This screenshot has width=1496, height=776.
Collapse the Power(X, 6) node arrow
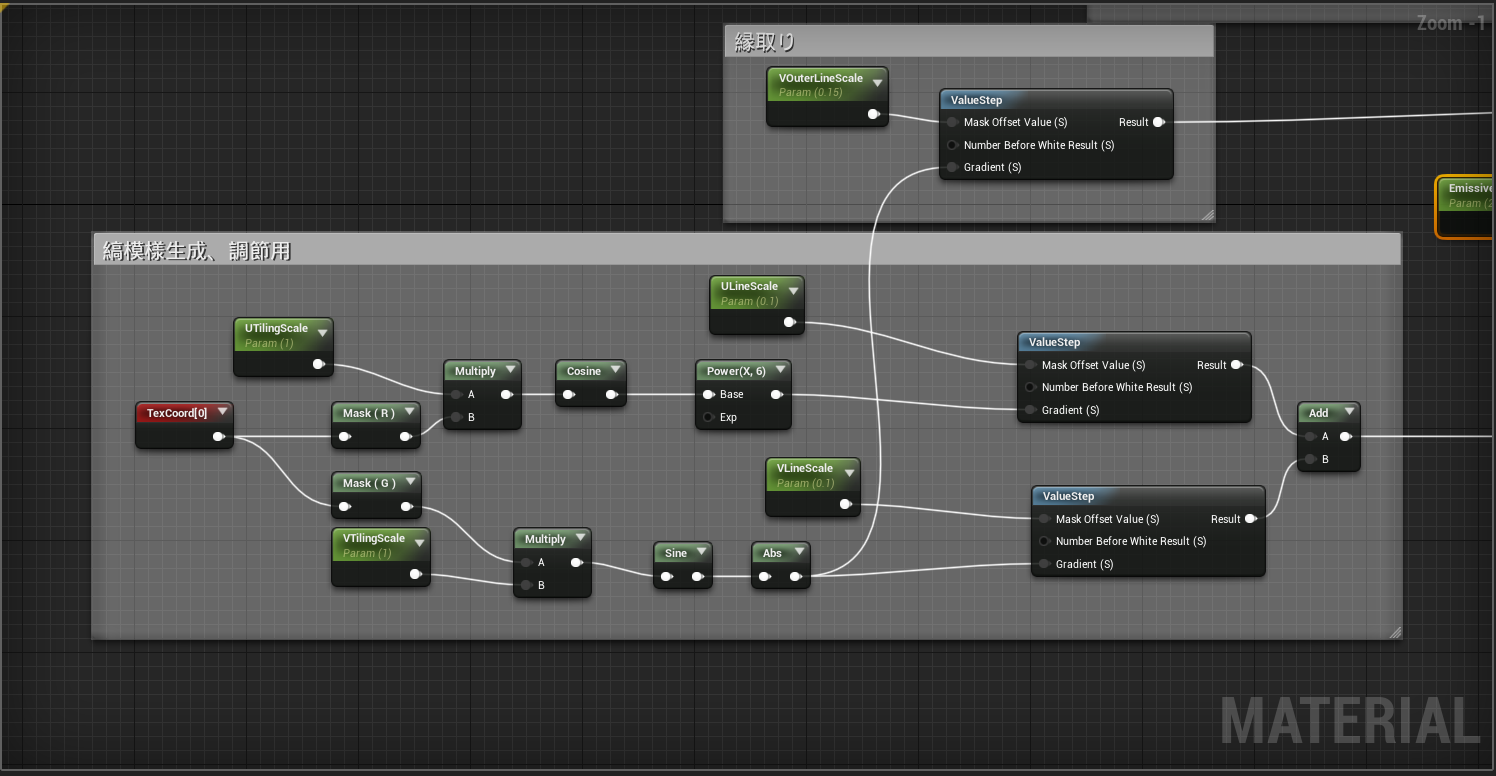780,370
